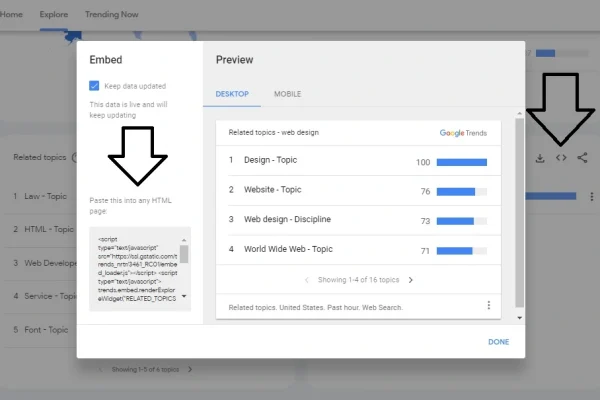Screen dimensions: 600x400
Task: Click the DONE button
Action: 498,342
